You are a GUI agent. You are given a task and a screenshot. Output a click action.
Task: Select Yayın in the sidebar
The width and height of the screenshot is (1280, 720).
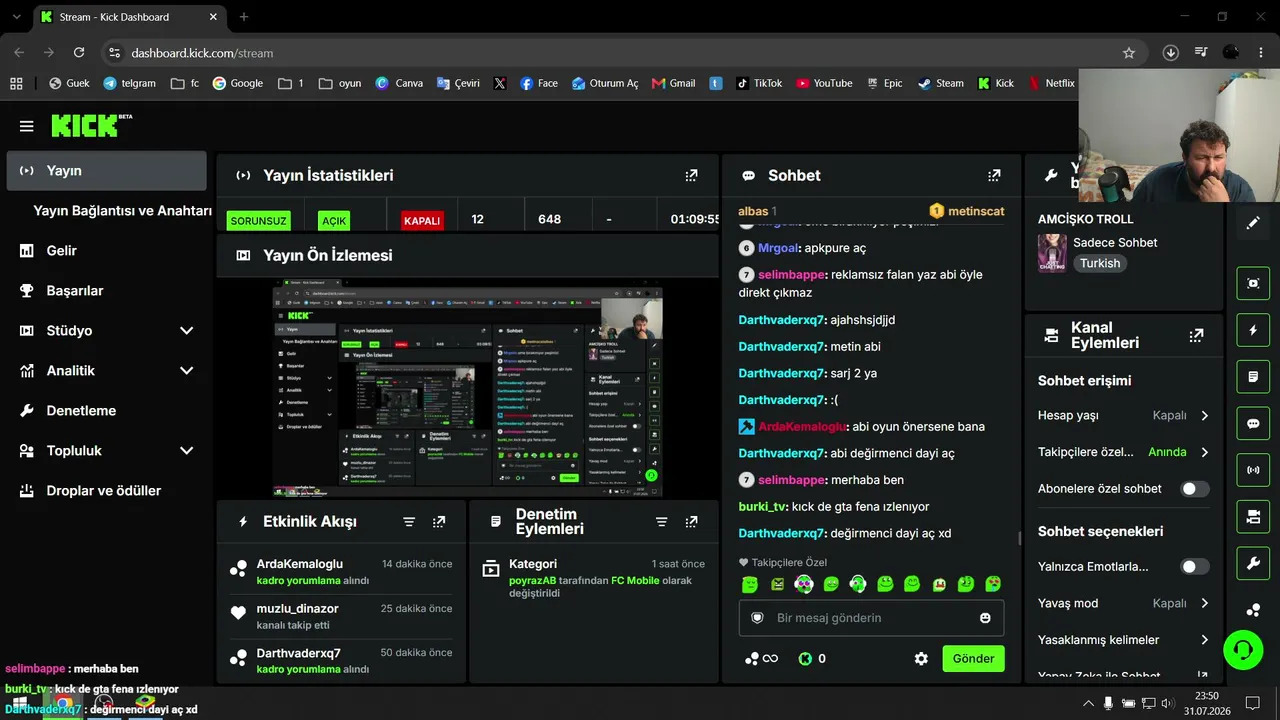click(106, 171)
